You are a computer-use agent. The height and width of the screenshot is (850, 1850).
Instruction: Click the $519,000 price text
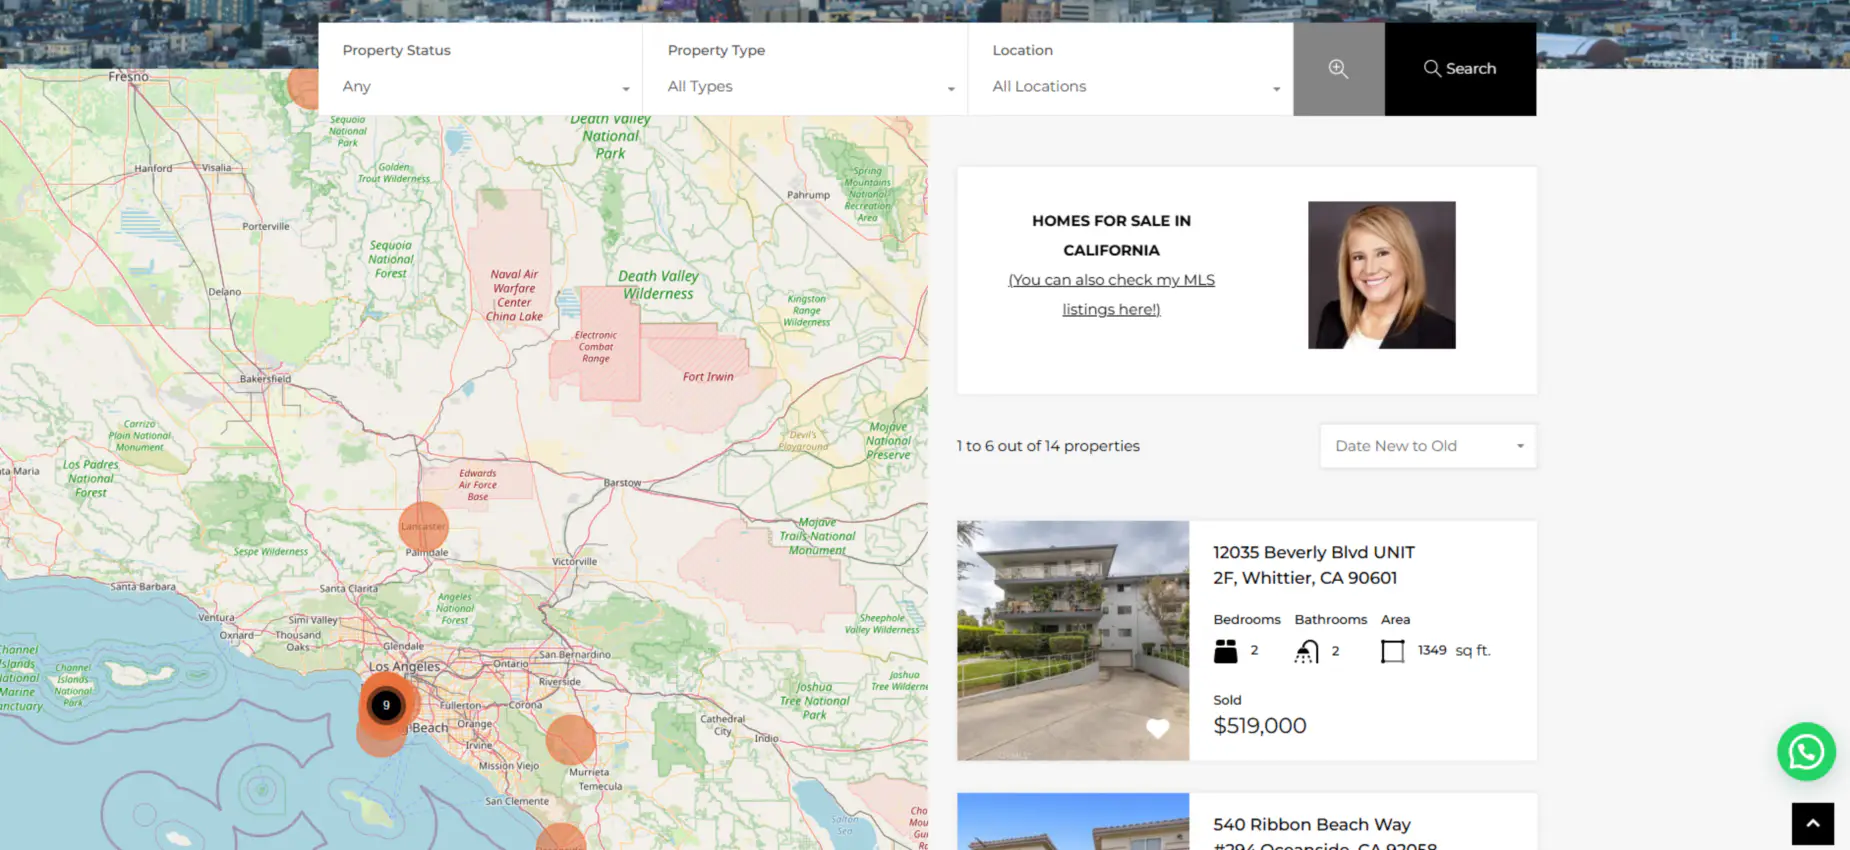1259,726
